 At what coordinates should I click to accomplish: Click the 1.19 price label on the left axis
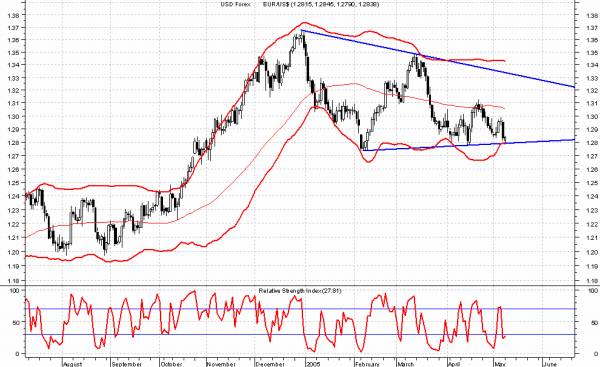point(13,266)
